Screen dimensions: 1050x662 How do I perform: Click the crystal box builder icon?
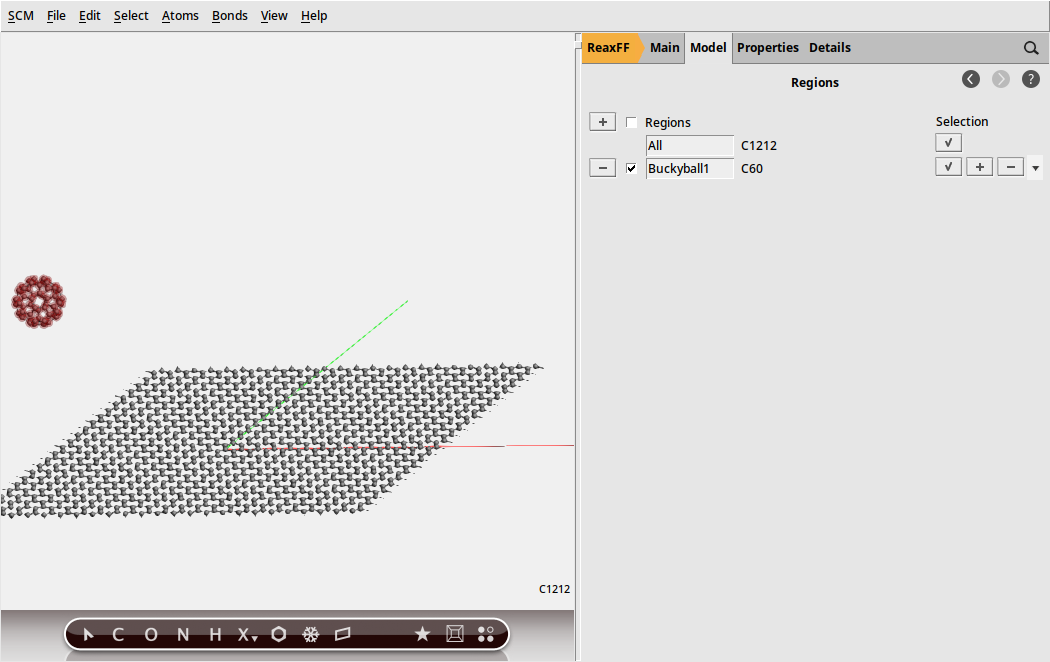[x=454, y=634]
